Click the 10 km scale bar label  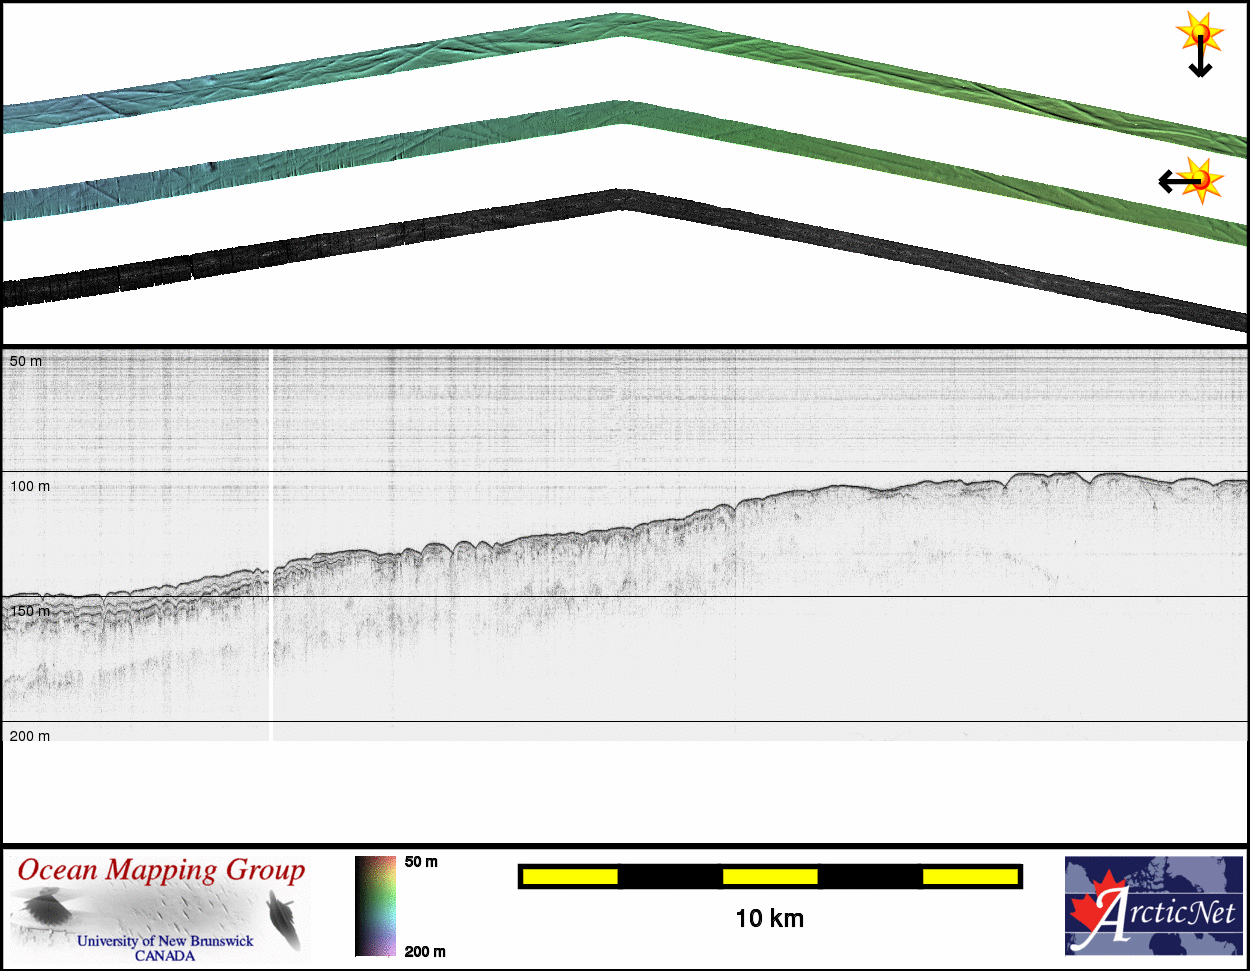point(769,918)
